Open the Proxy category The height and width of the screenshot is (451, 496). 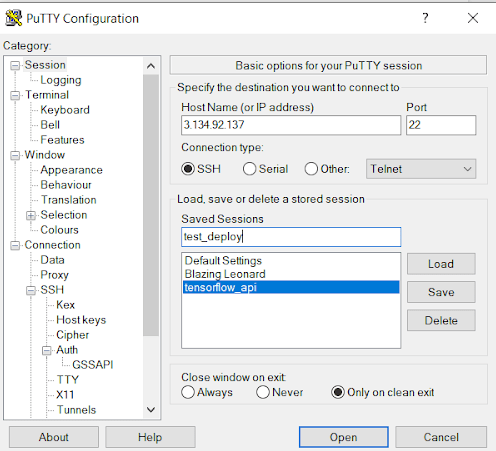coord(54,275)
